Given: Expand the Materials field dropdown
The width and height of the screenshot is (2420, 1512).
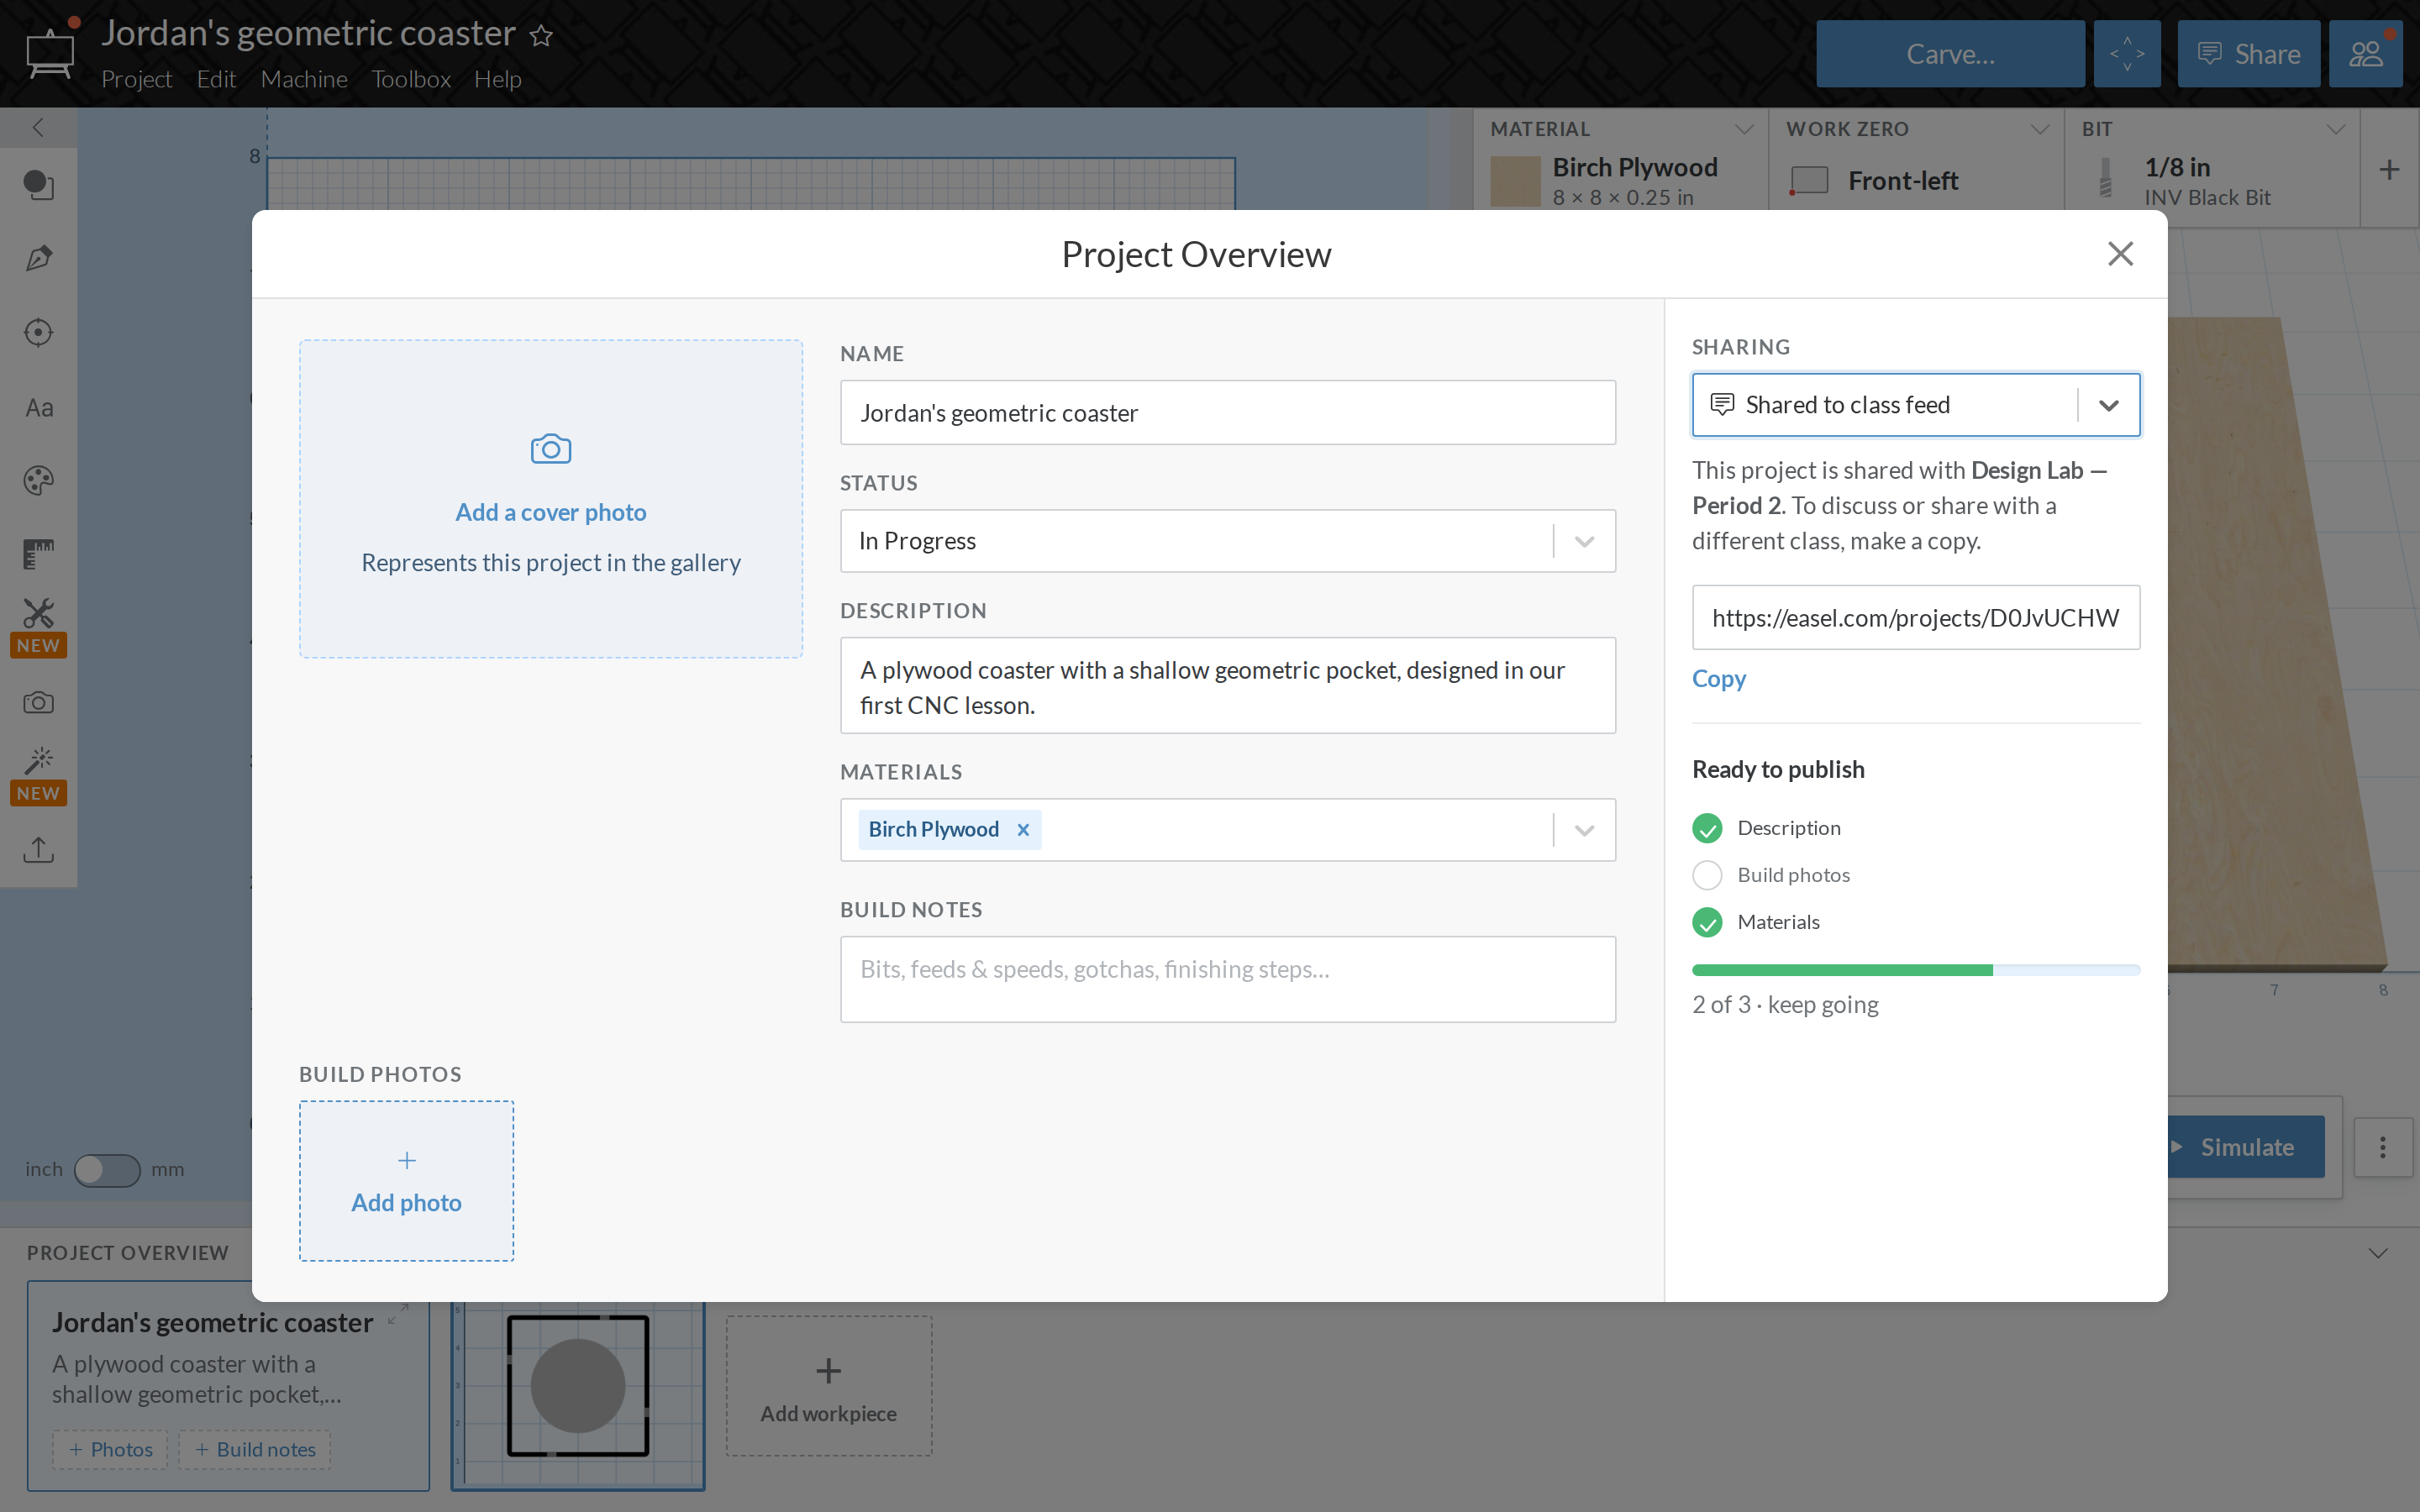Looking at the screenshot, I should (x=1584, y=830).
